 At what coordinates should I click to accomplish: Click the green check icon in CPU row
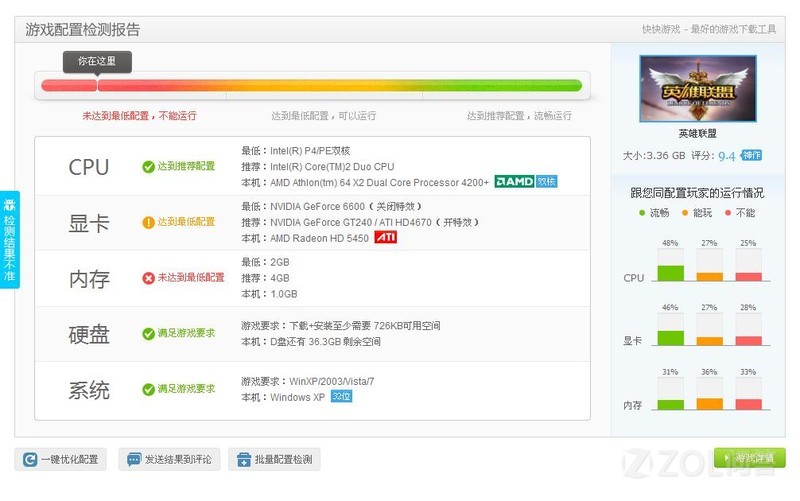coord(148,167)
